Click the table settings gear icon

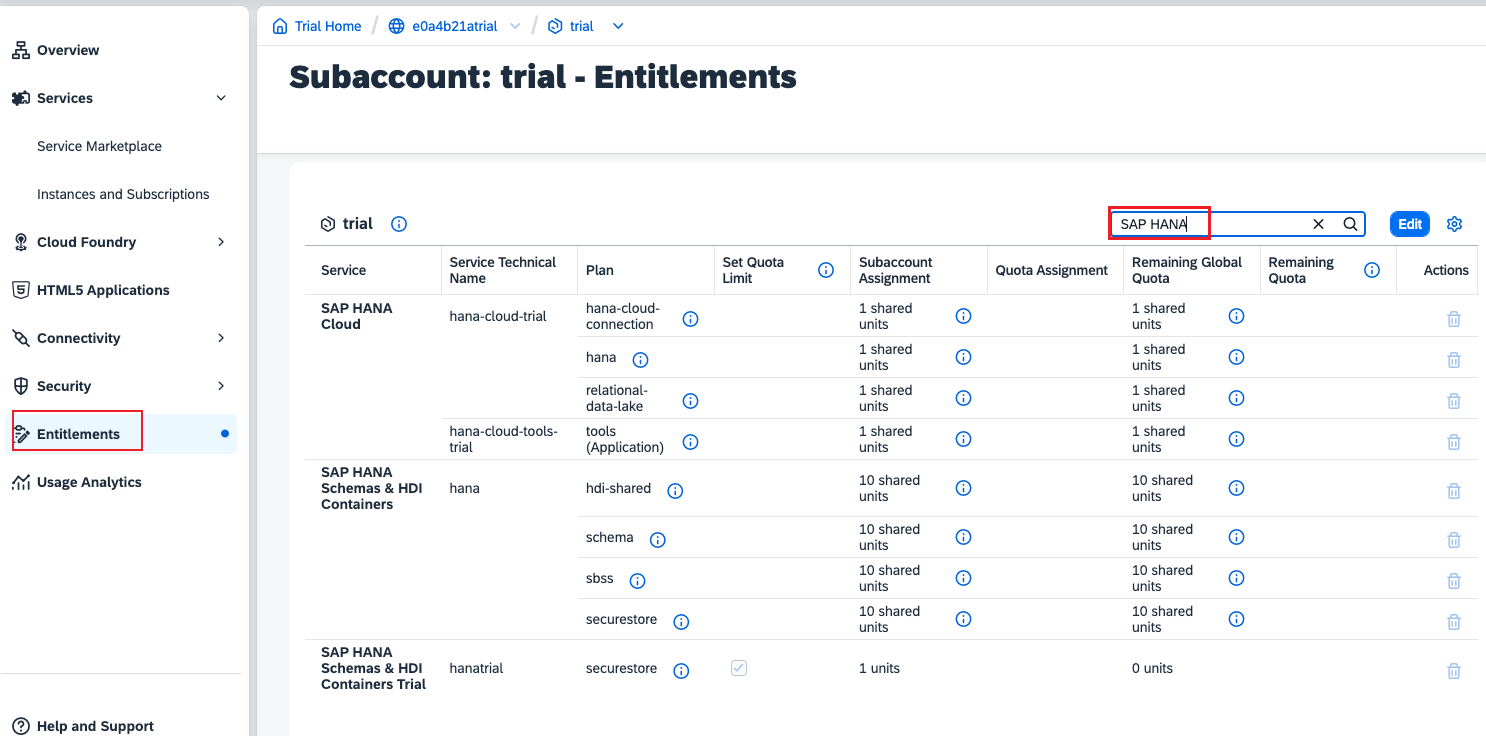[x=1454, y=224]
